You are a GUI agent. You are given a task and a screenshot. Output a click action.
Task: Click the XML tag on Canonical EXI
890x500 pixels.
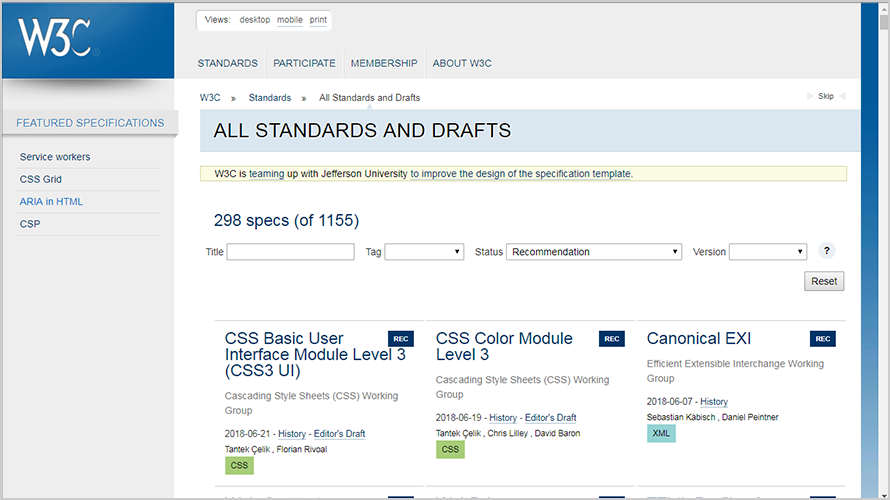(x=661, y=433)
